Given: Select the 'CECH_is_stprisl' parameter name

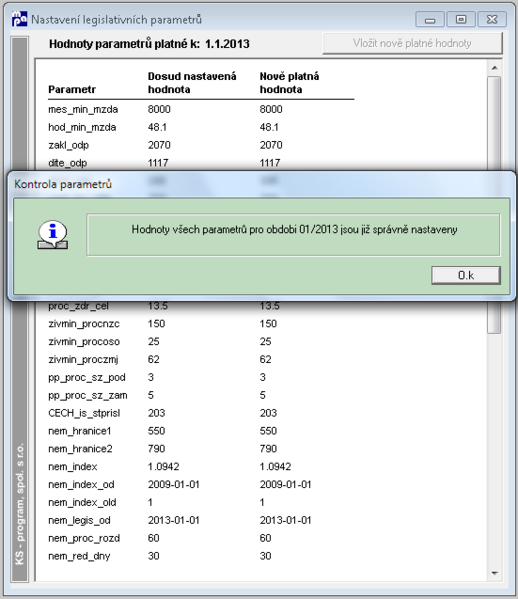Looking at the screenshot, I should click(x=84, y=413).
